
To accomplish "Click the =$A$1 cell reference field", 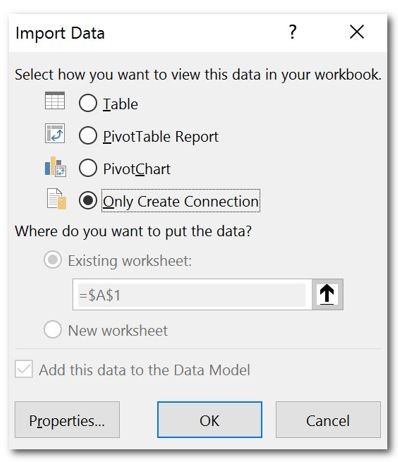I will coord(192,295).
